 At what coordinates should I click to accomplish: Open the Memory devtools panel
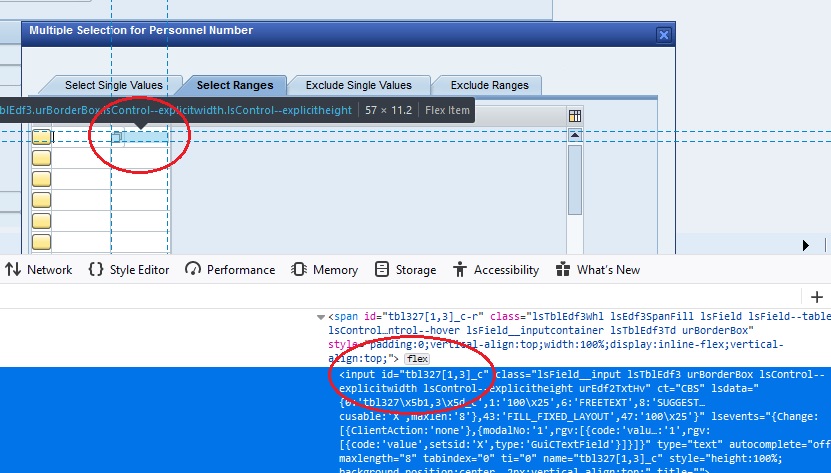[324, 270]
